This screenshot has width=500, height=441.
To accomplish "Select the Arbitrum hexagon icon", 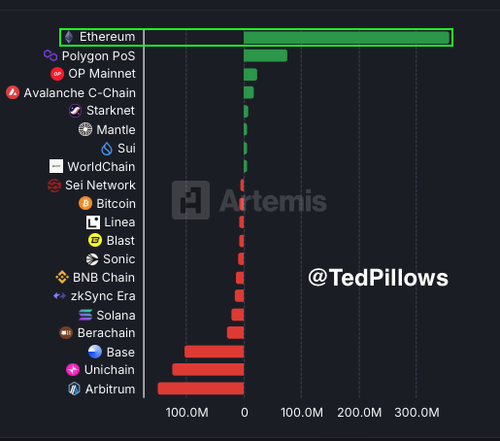I will click(x=74, y=389).
